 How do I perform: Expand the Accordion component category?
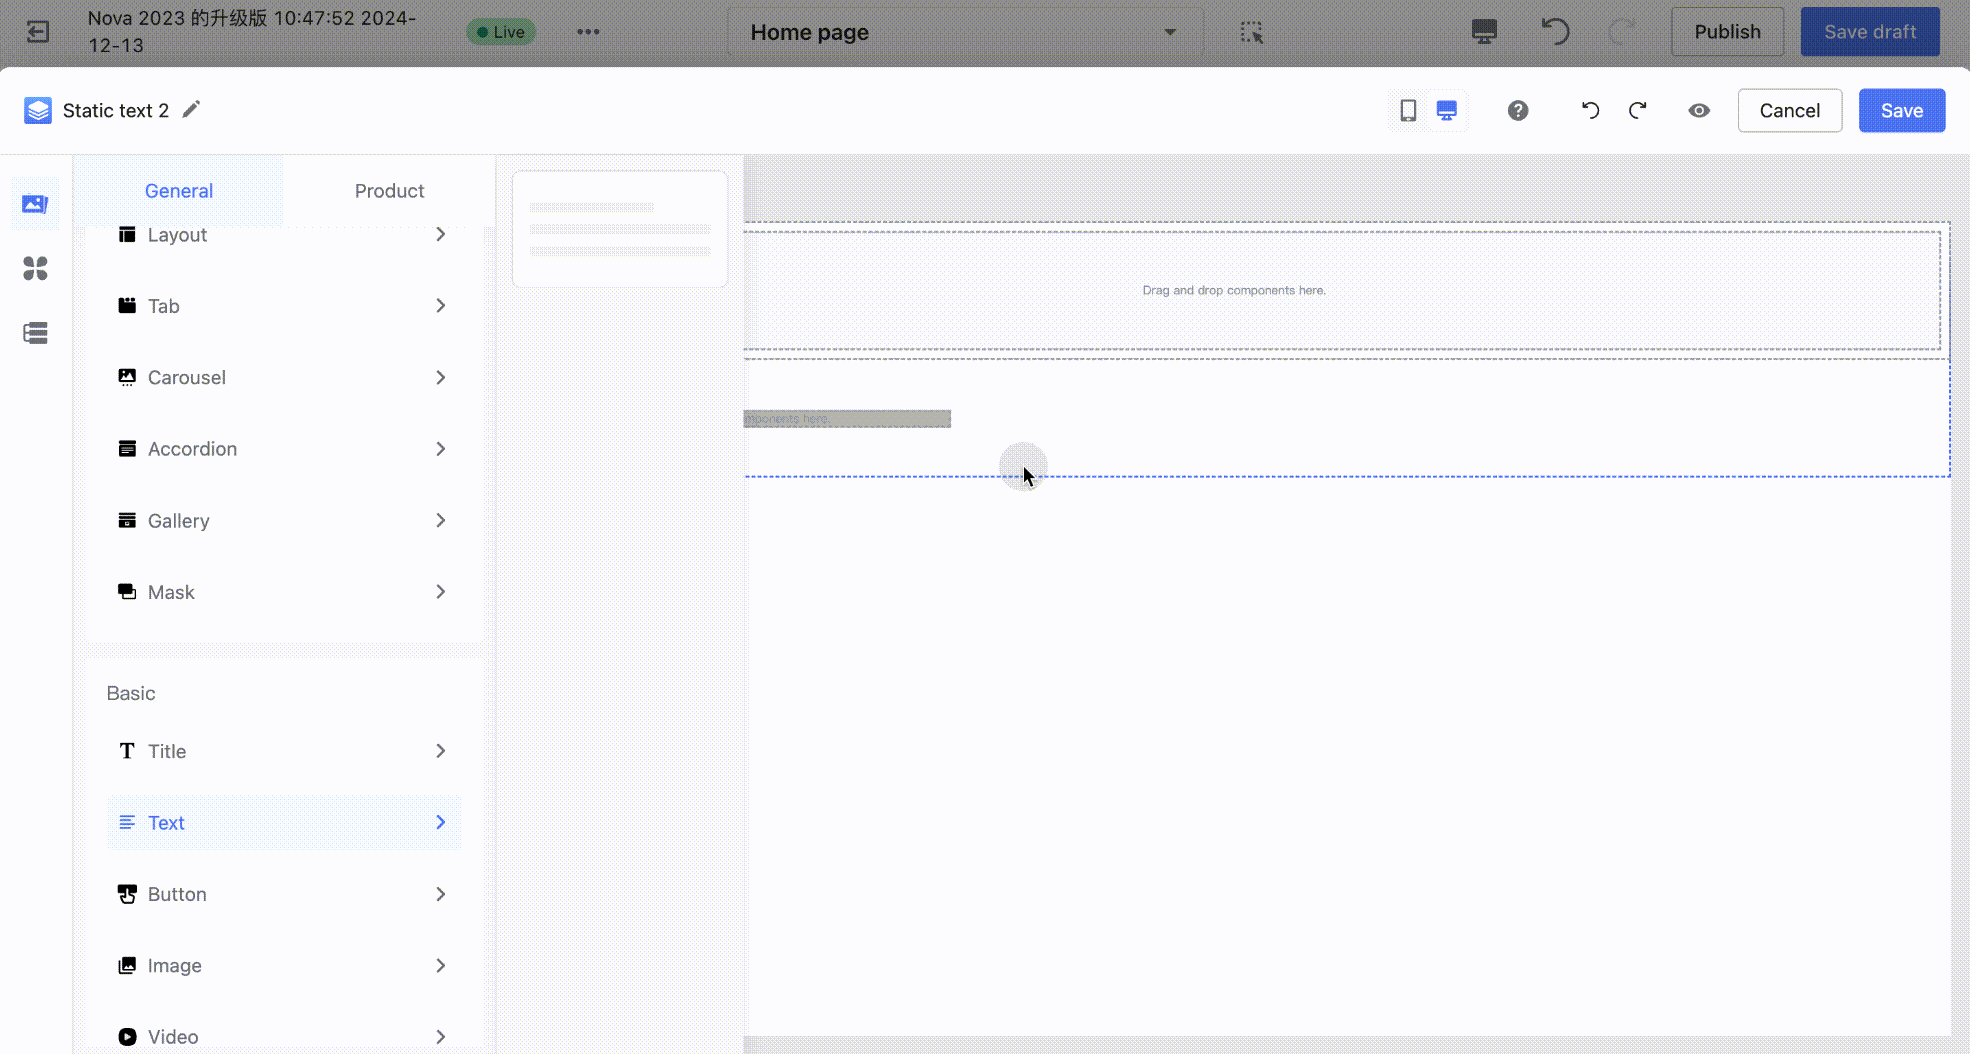tap(283, 449)
